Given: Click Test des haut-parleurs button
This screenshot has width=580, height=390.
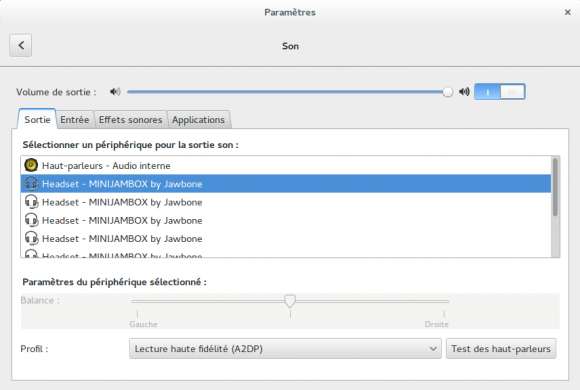Looking at the screenshot, I should pos(501,349).
